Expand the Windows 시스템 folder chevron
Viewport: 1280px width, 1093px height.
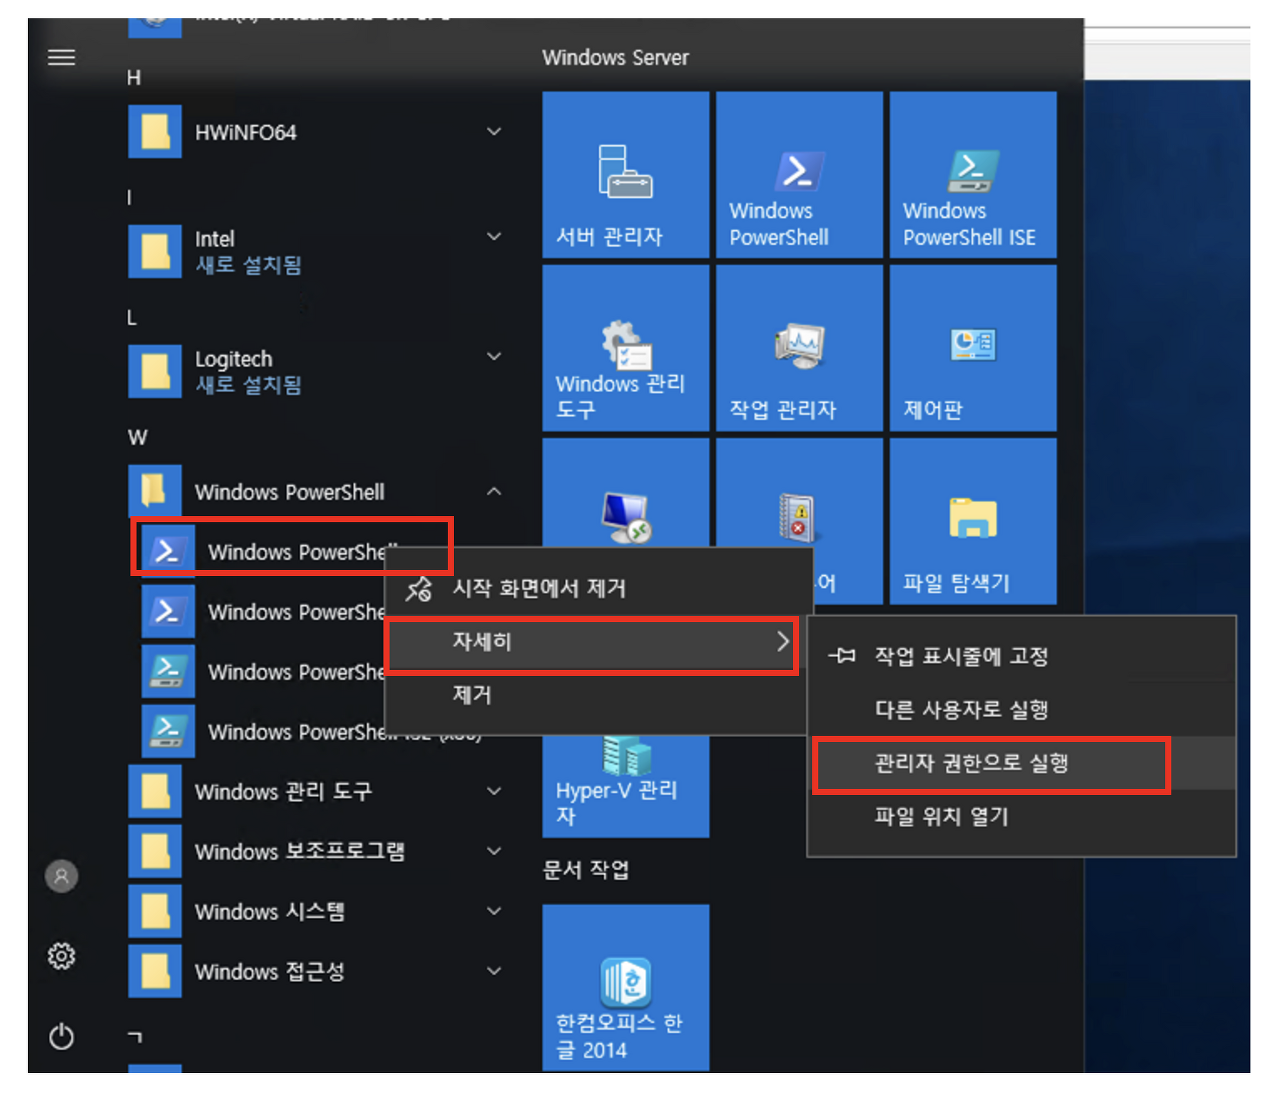pyautogui.click(x=494, y=911)
